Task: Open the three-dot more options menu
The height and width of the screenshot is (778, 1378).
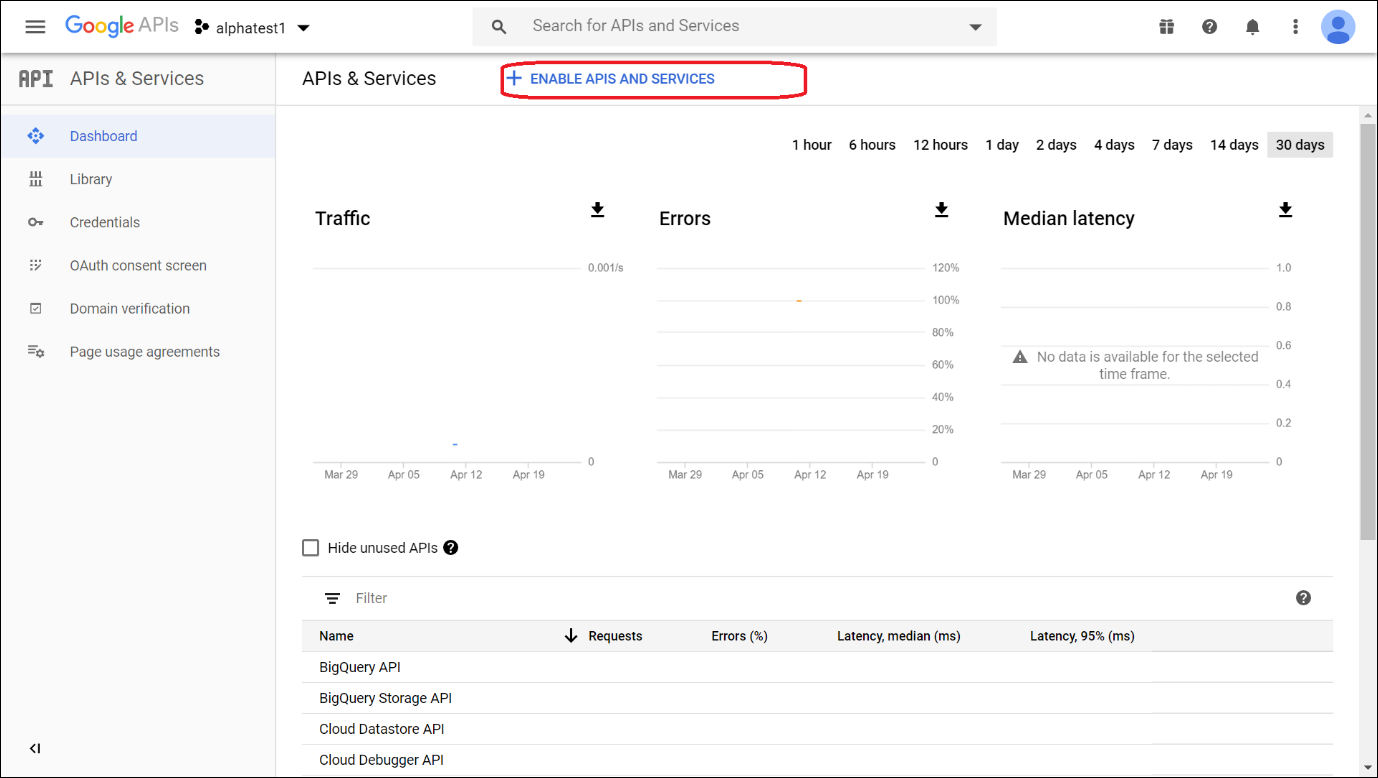Action: pyautogui.click(x=1295, y=27)
